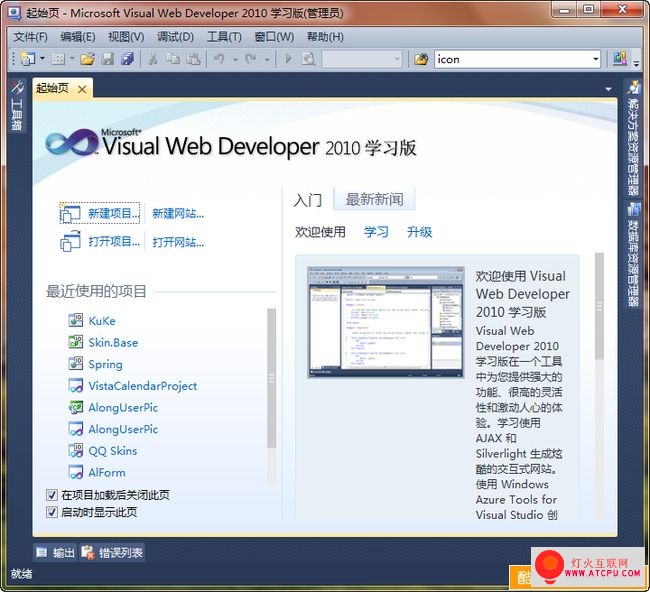Click the open project icon beside 打开项目

[70, 241]
